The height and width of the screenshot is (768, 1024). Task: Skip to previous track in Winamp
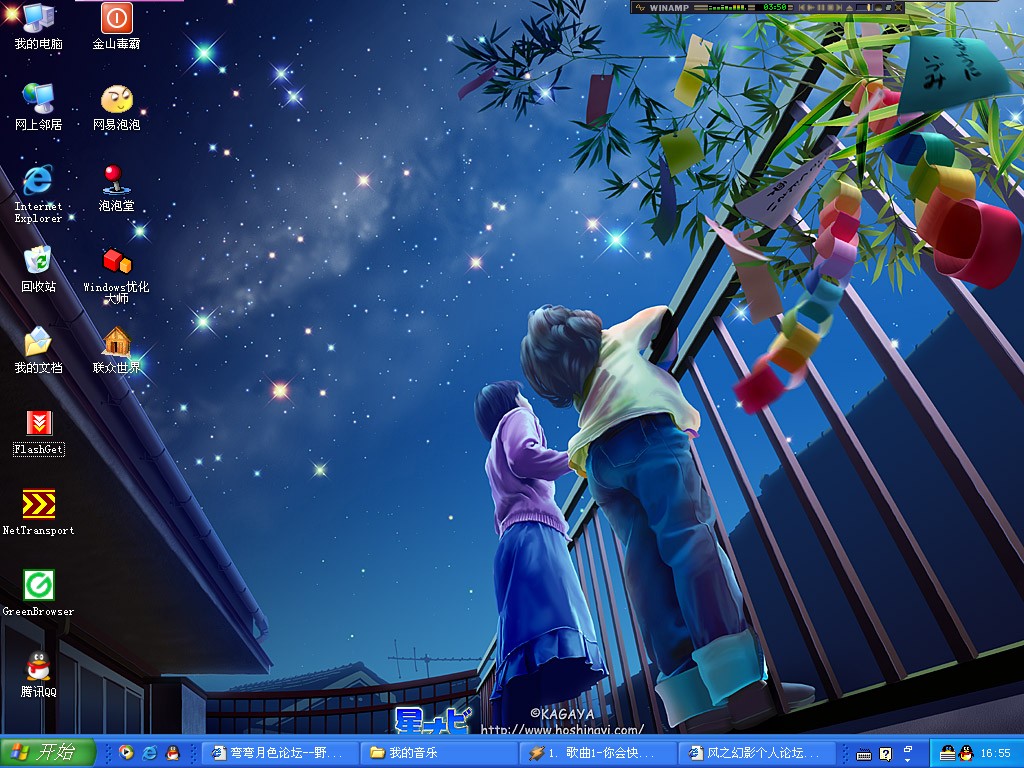(802, 8)
